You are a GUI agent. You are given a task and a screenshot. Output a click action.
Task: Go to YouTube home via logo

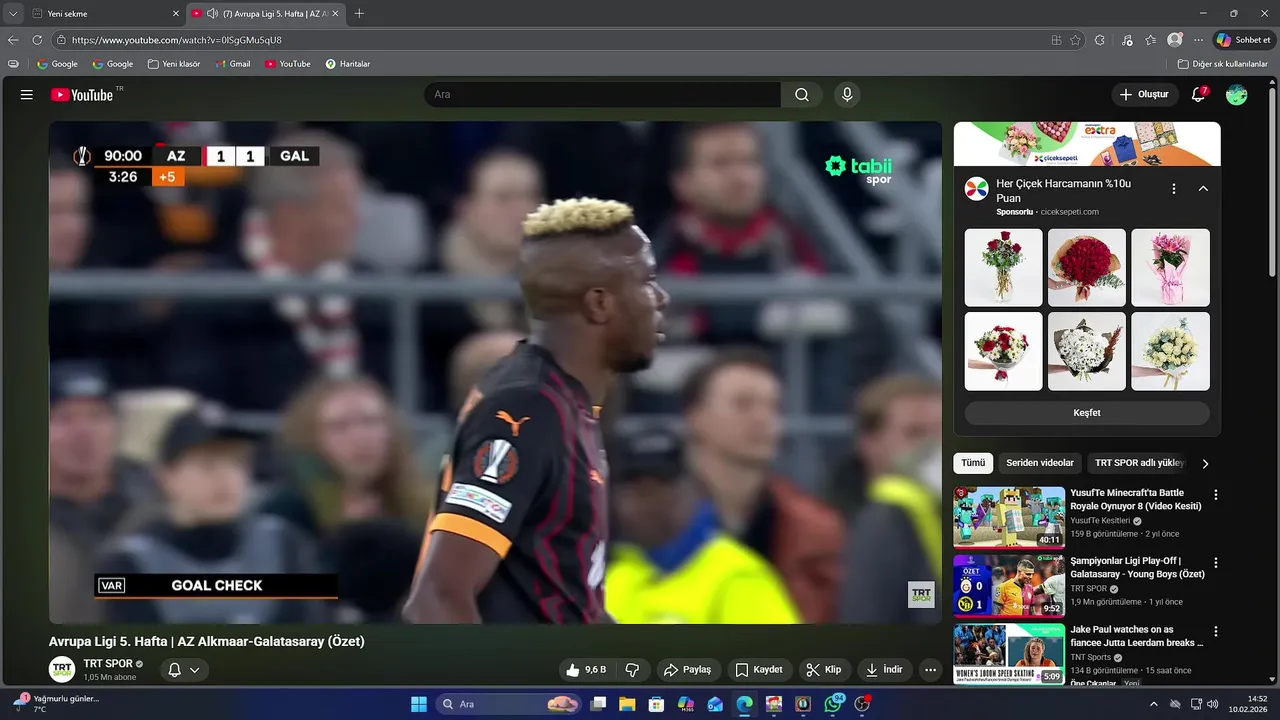click(82, 94)
